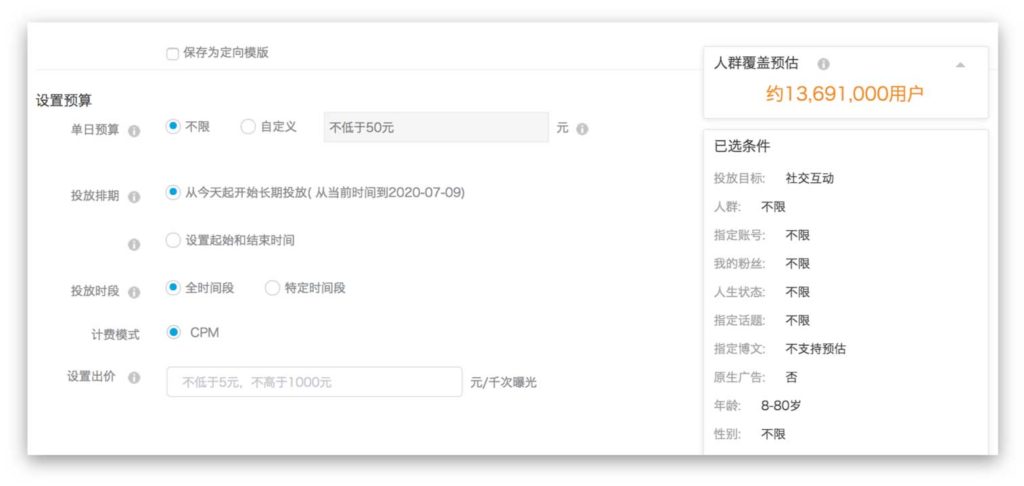Click info icon left of 设置起始和结束时间

[x=134, y=244]
